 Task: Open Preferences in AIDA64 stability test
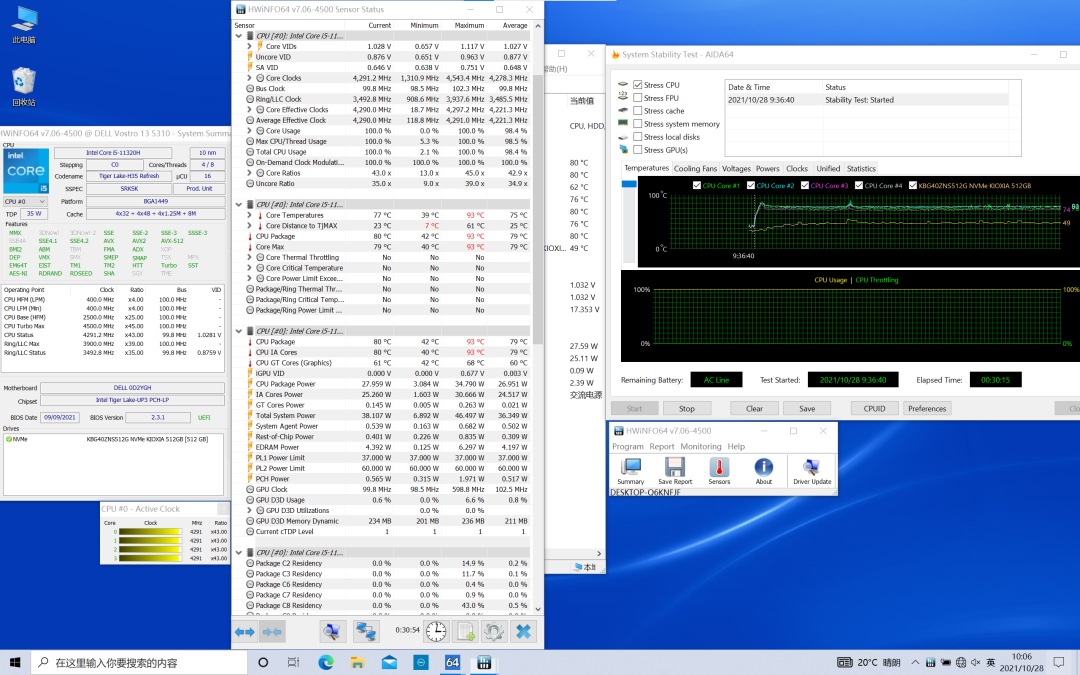click(x=927, y=408)
